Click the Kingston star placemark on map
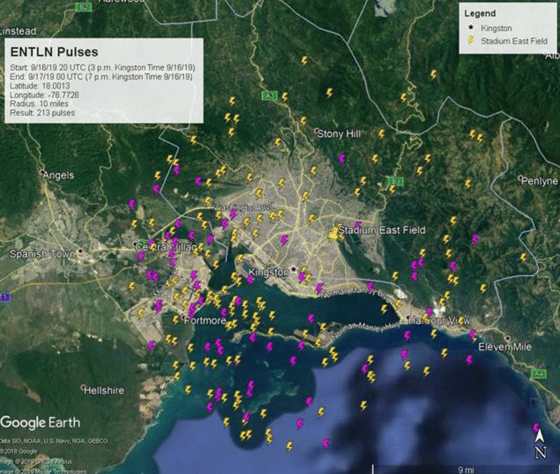560x474 pixels. [x=294, y=269]
